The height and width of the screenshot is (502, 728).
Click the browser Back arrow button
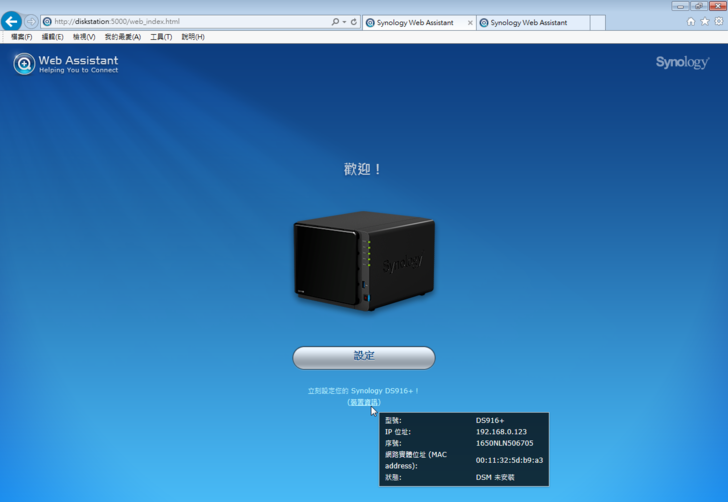coord(11,21)
